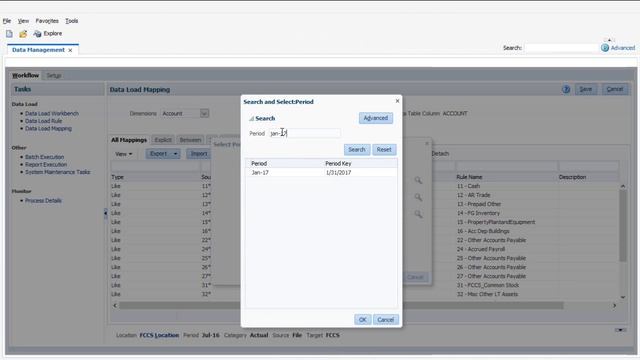640x360 pixels.
Task: Click the first magnifier icon behind dialog
Action: [418, 180]
